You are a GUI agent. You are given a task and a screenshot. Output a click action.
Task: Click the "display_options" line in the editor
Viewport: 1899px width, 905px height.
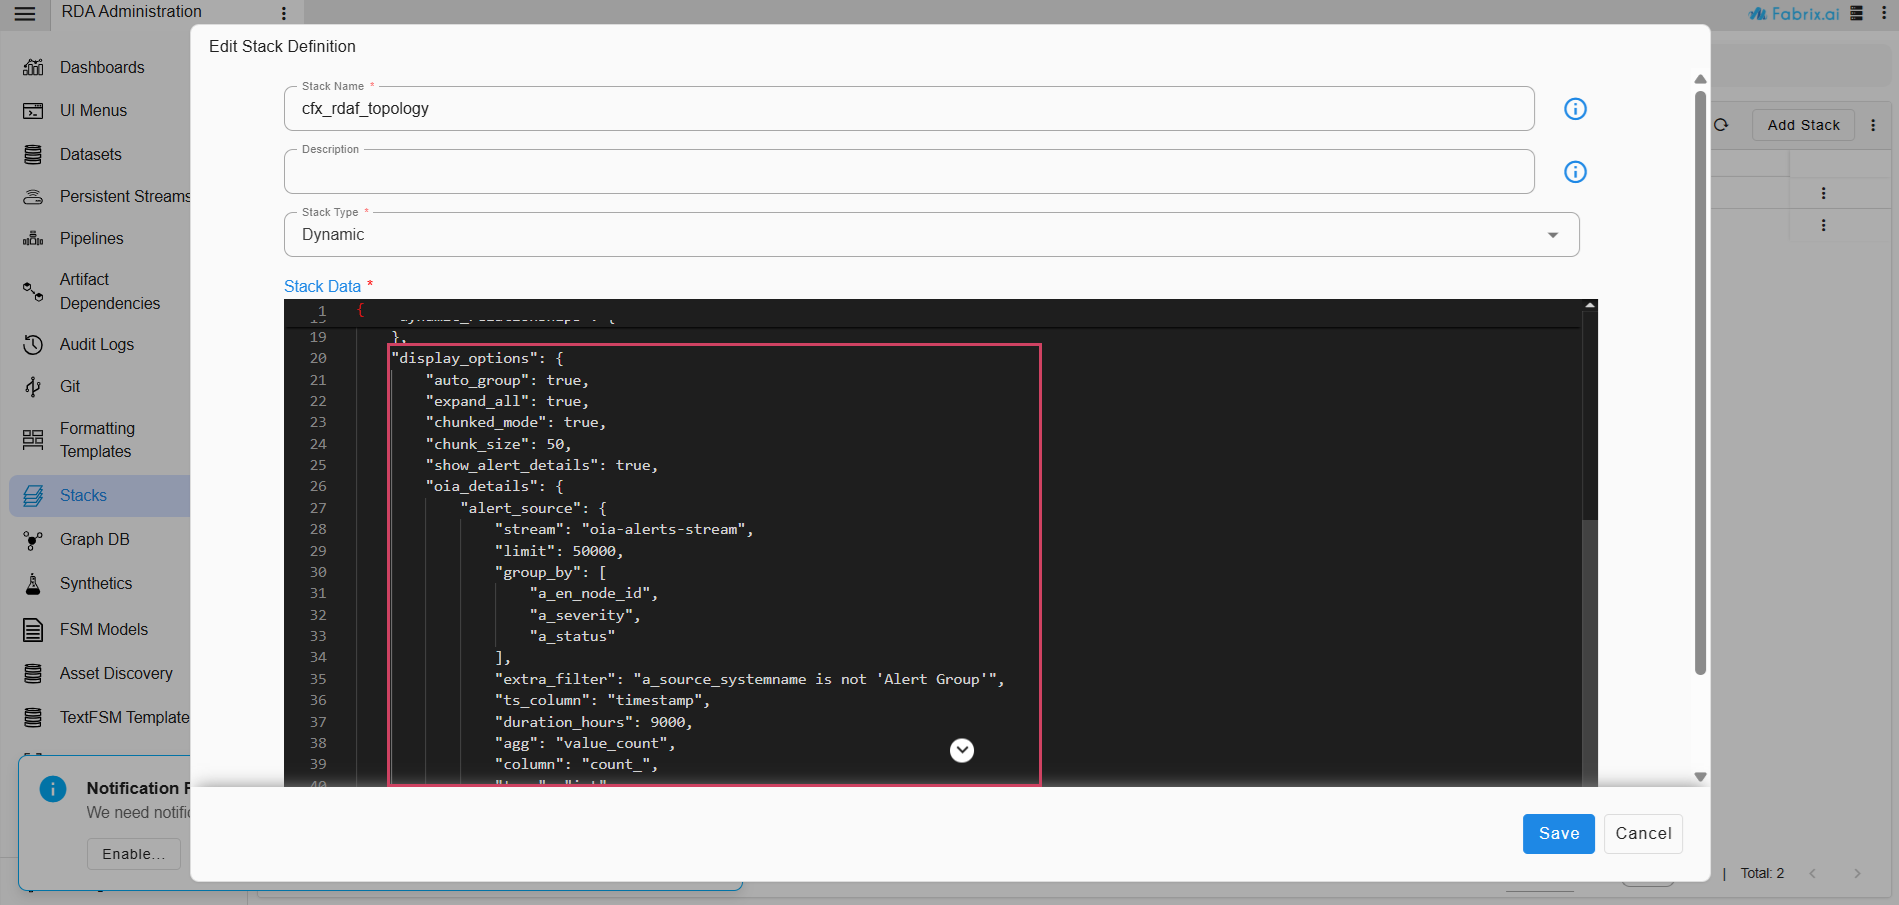477,358
